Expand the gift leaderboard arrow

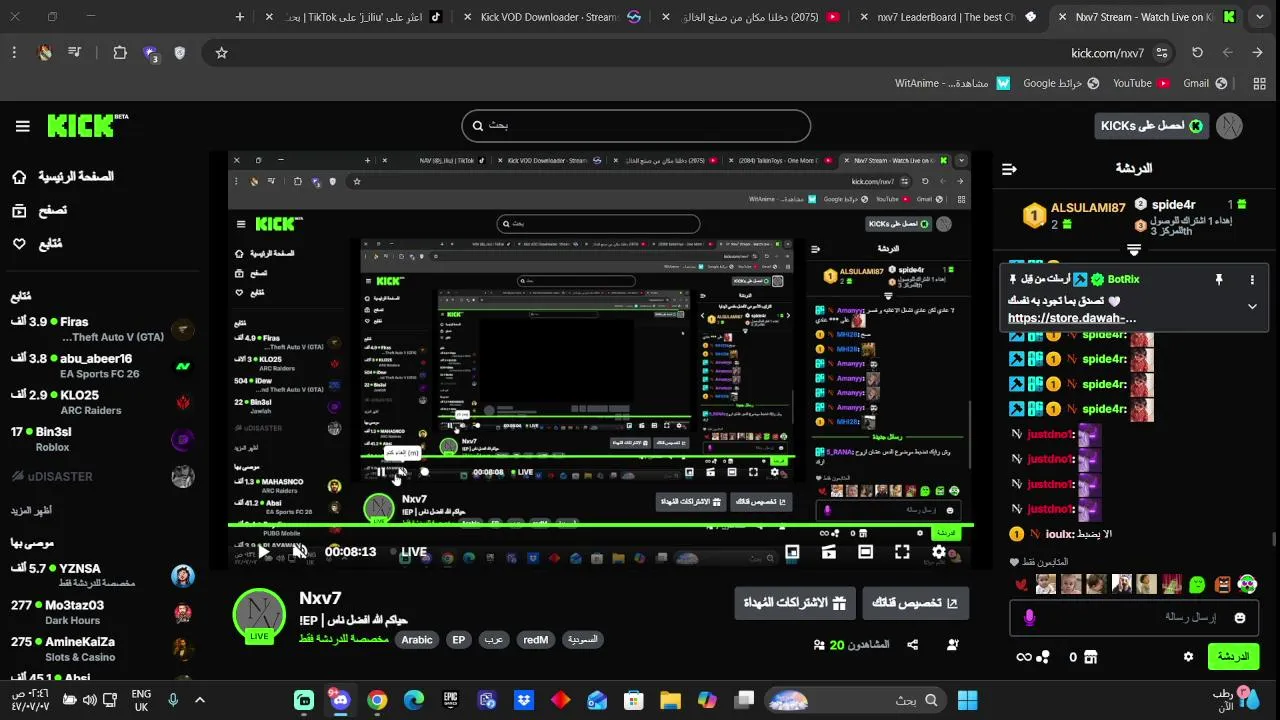coord(1133,250)
